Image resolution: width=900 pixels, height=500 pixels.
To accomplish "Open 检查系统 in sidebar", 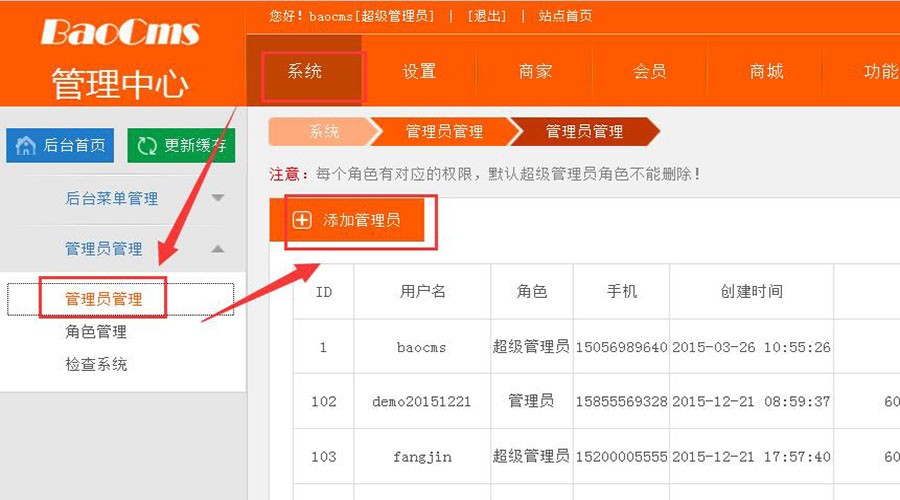I will pyautogui.click(x=96, y=365).
